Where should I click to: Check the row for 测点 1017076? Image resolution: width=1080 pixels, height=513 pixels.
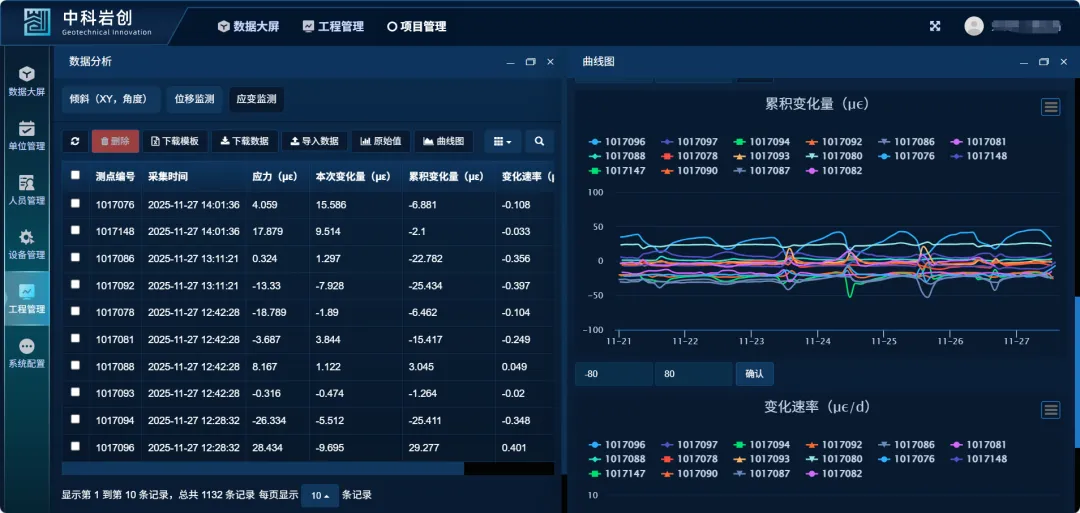[76, 204]
